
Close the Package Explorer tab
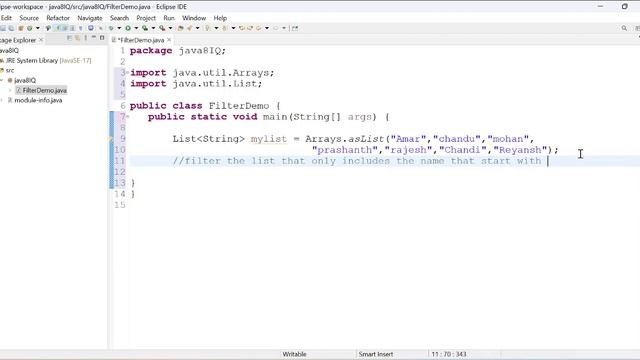click(x=41, y=40)
